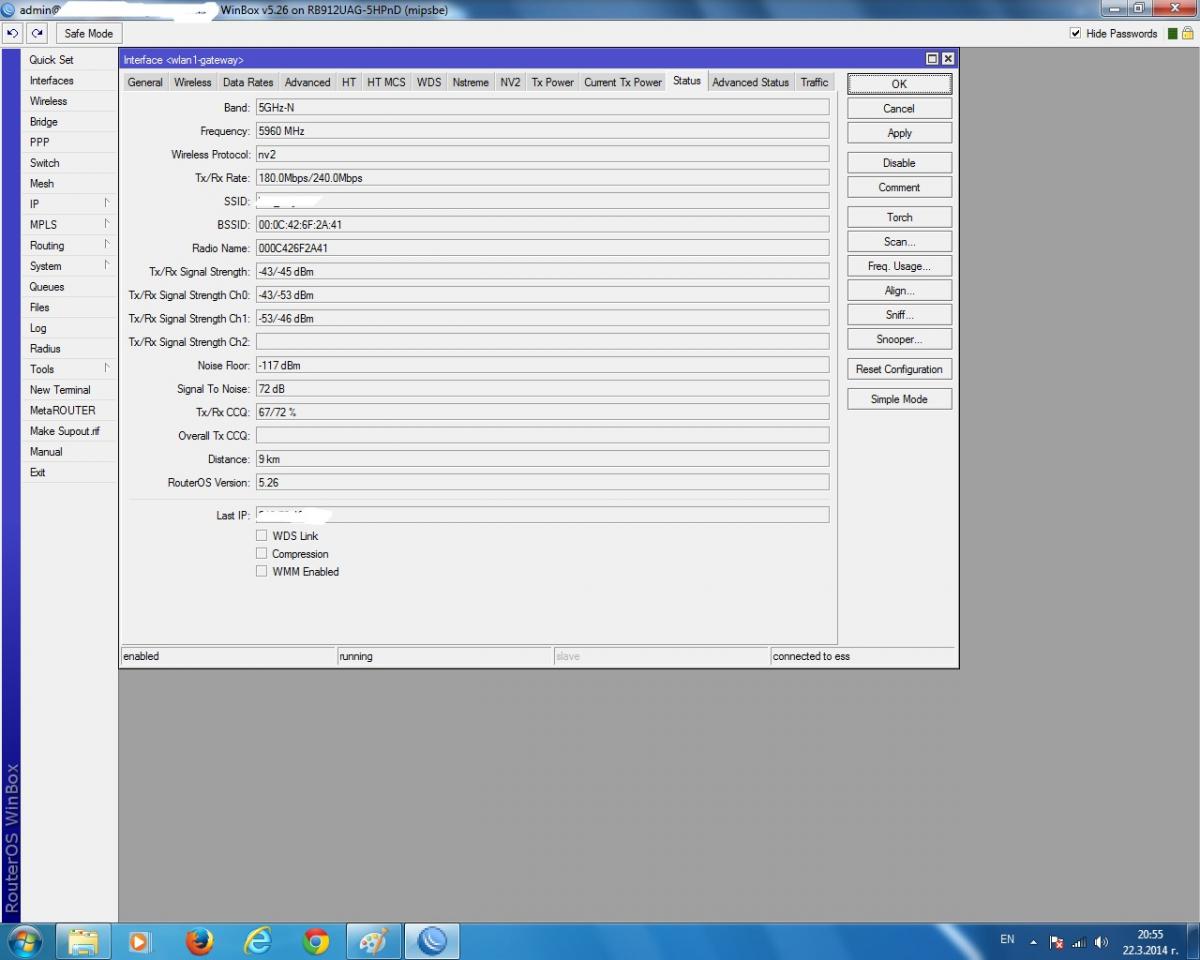Open the Tx Power tab
1200x960 pixels.
(x=552, y=82)
